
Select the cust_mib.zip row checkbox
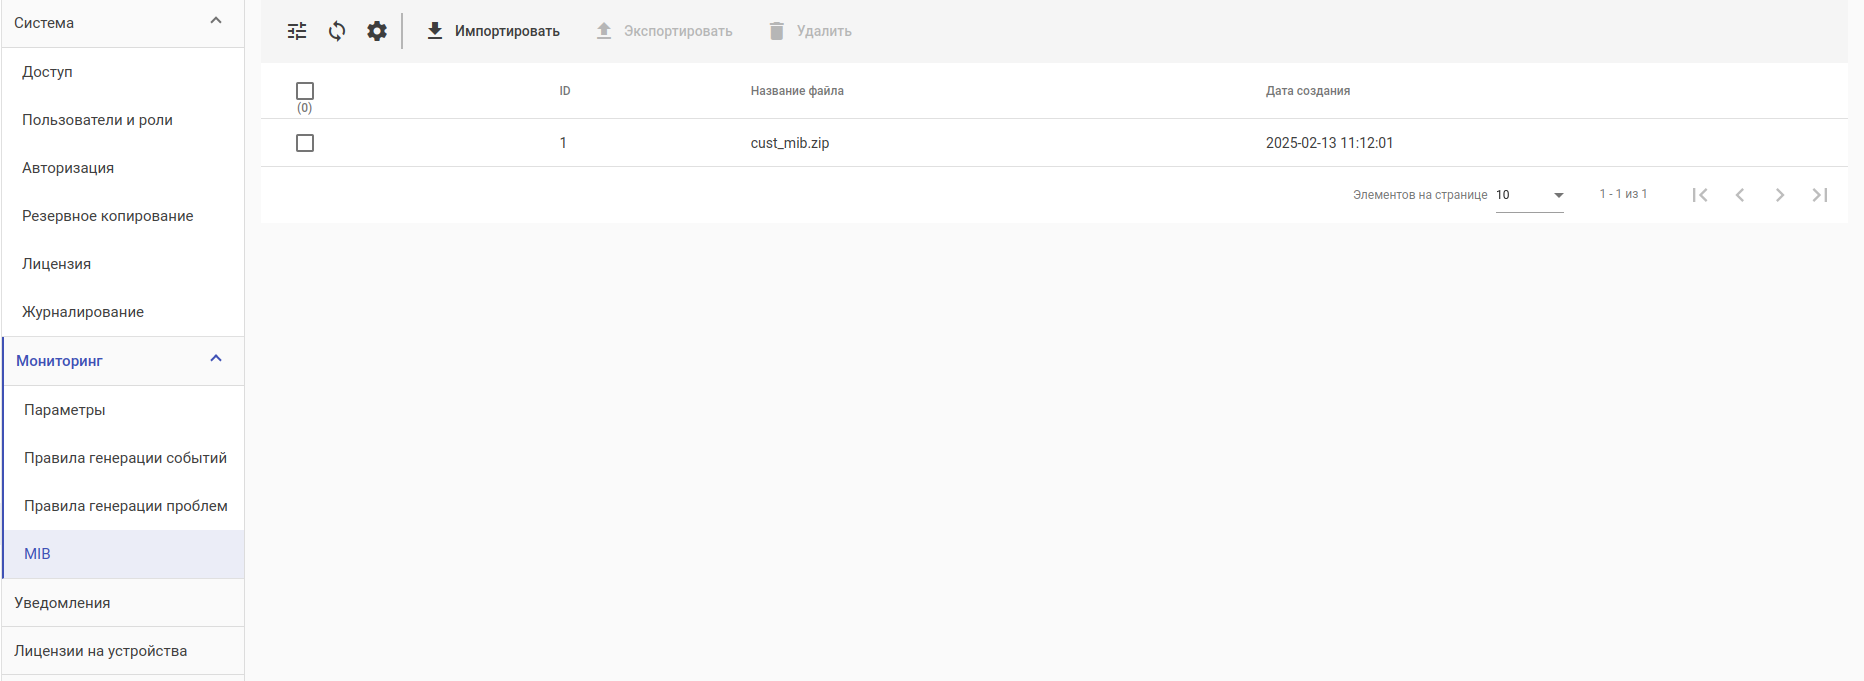(x=305, y=143)
